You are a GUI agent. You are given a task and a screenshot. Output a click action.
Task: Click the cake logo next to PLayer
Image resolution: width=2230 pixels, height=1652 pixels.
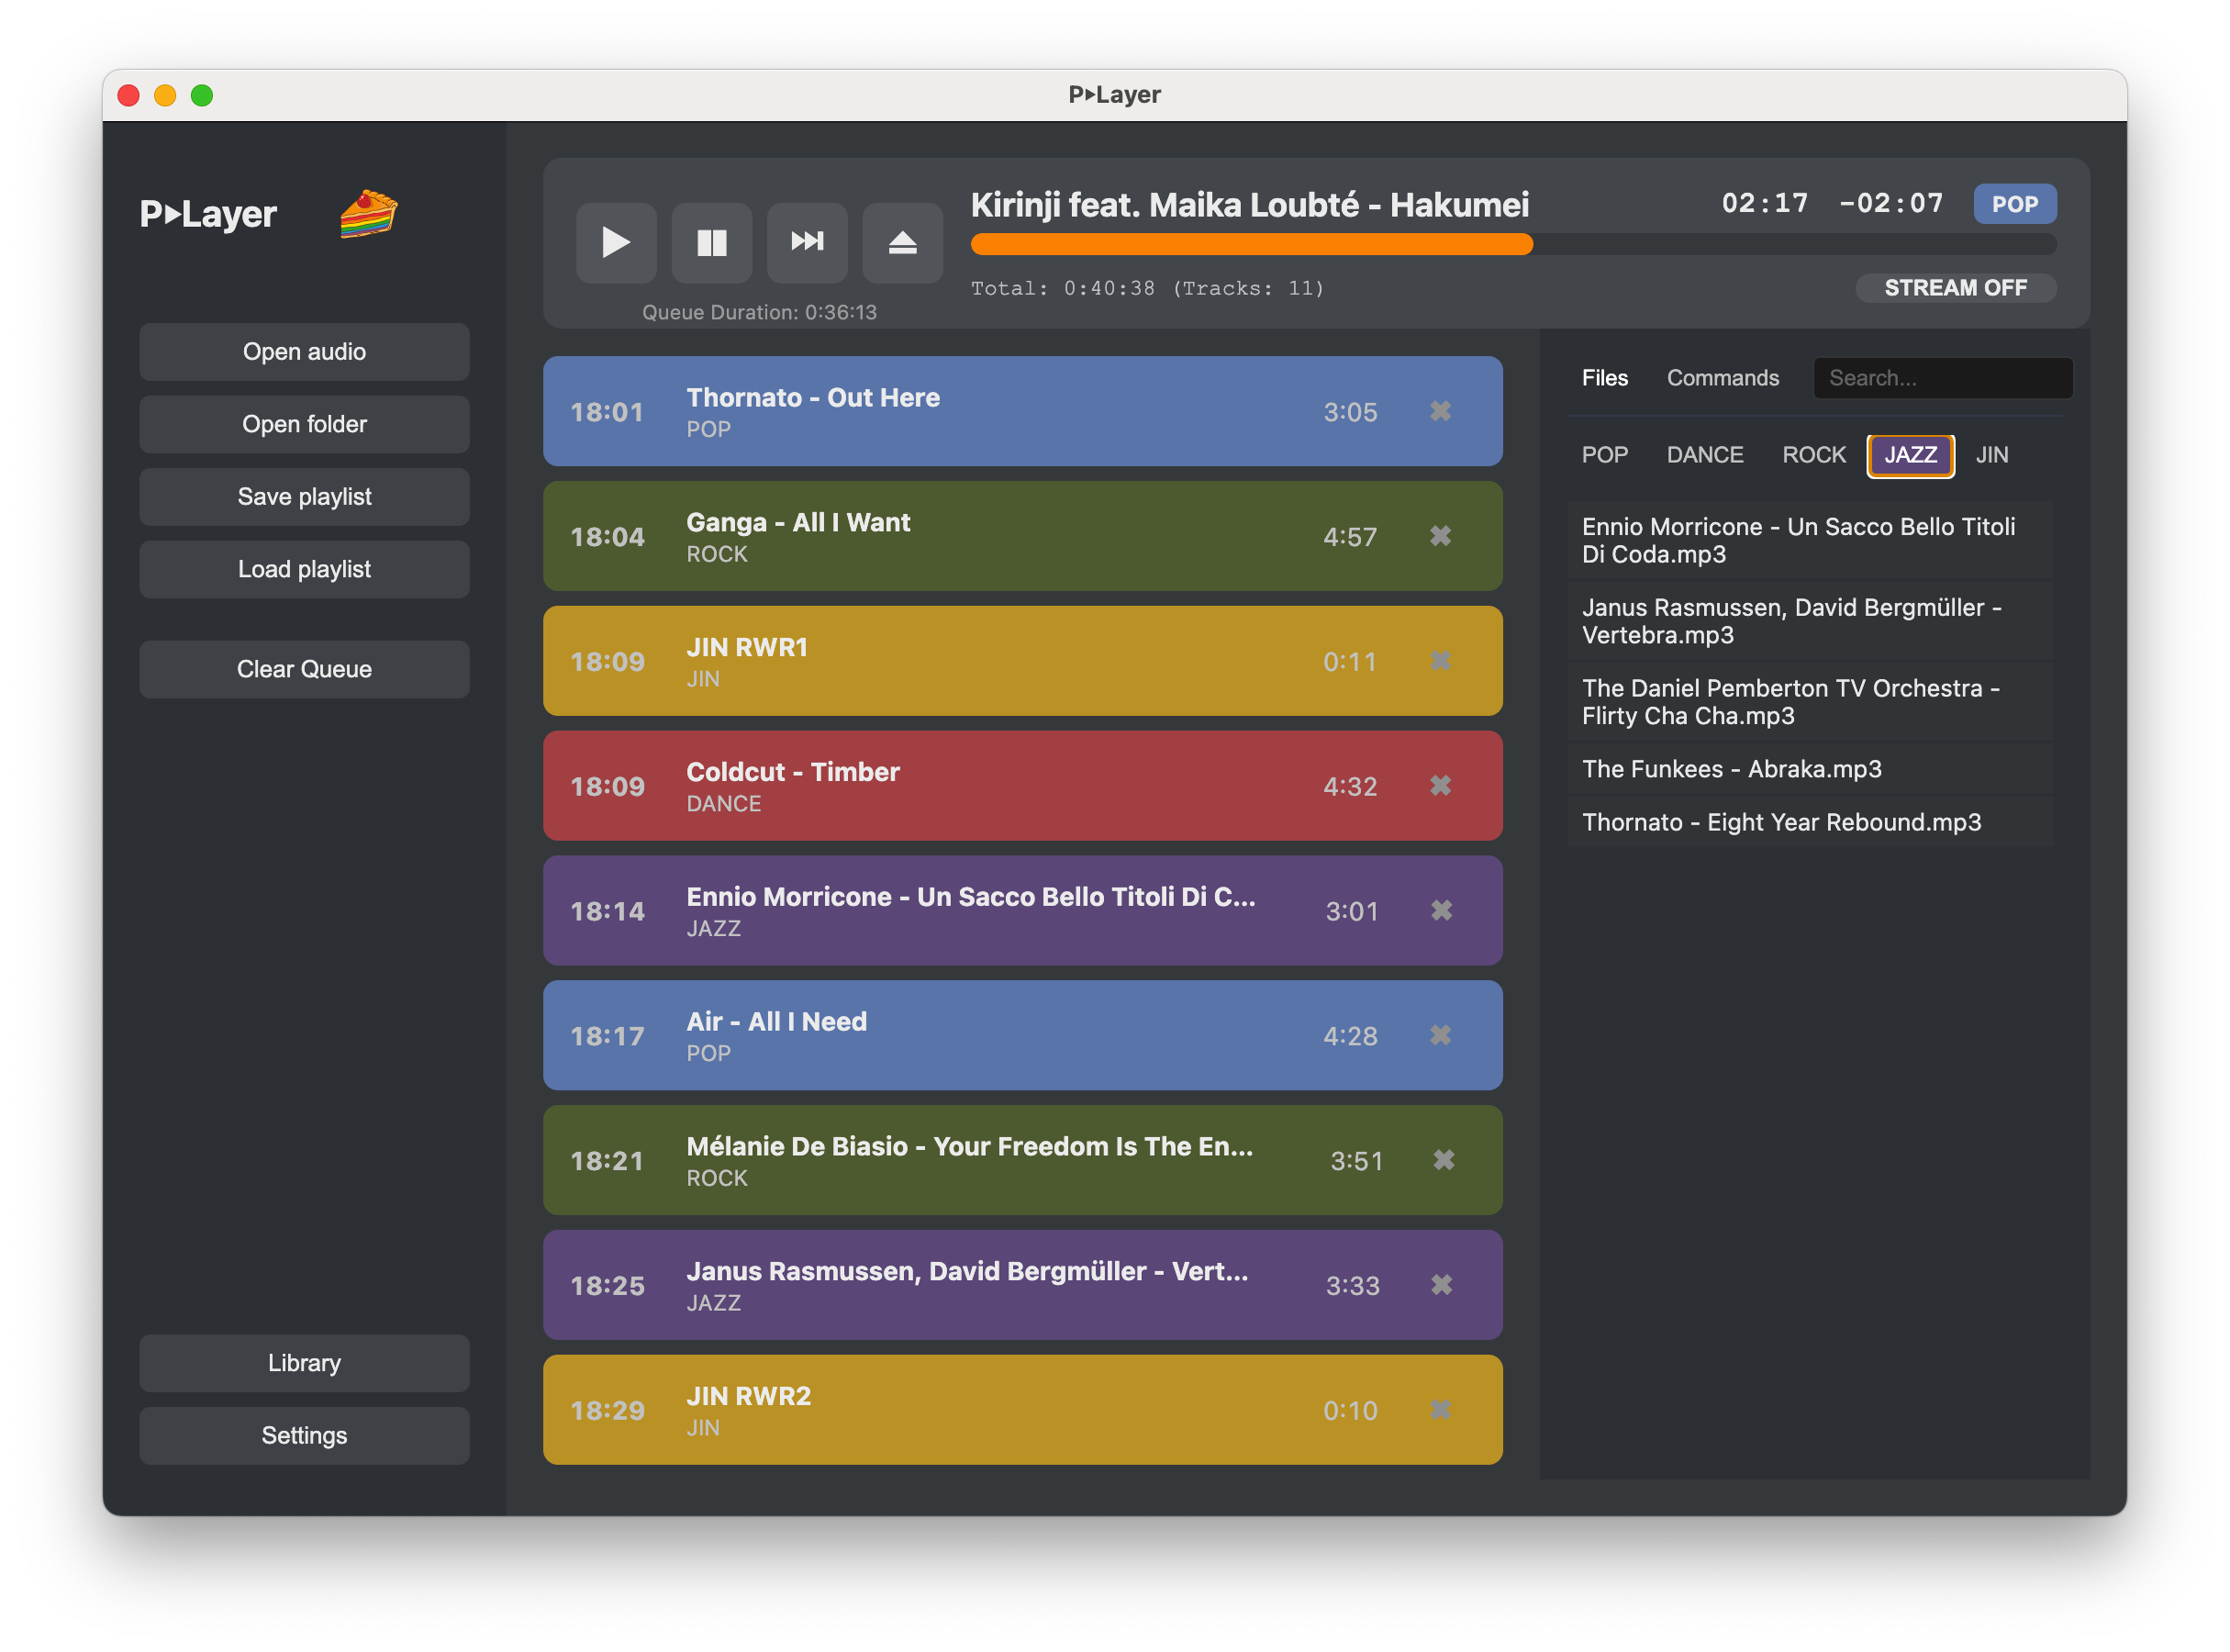pos(368,213)
